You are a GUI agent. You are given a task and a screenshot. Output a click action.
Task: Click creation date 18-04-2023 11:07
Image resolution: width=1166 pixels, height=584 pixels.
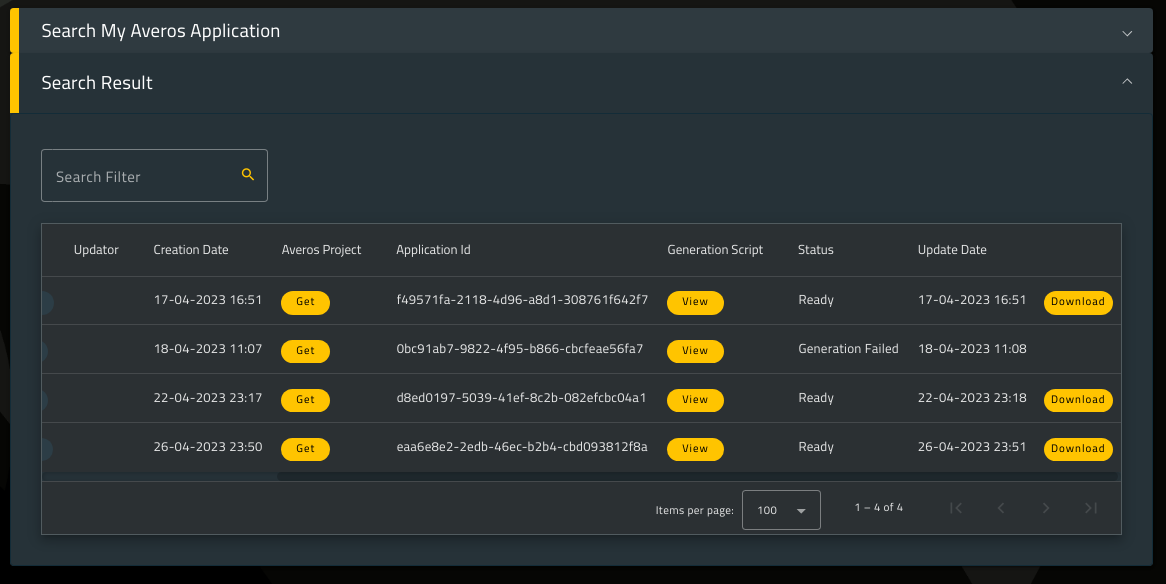click(207, 349)
